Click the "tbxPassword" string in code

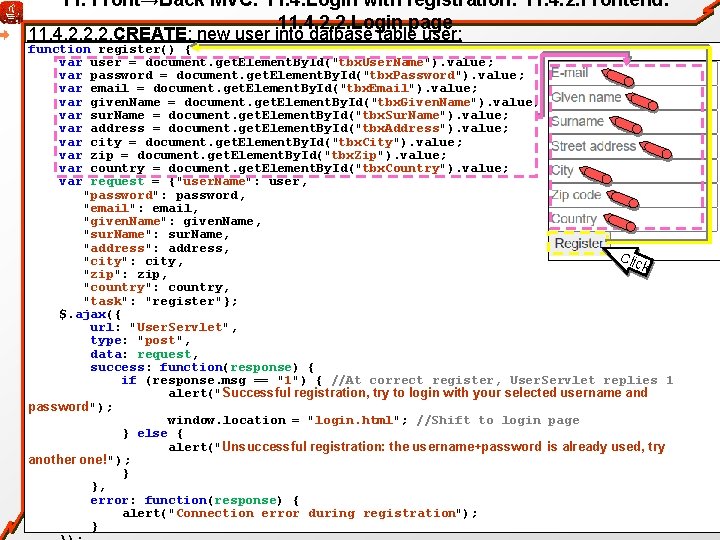coord(412,75)
